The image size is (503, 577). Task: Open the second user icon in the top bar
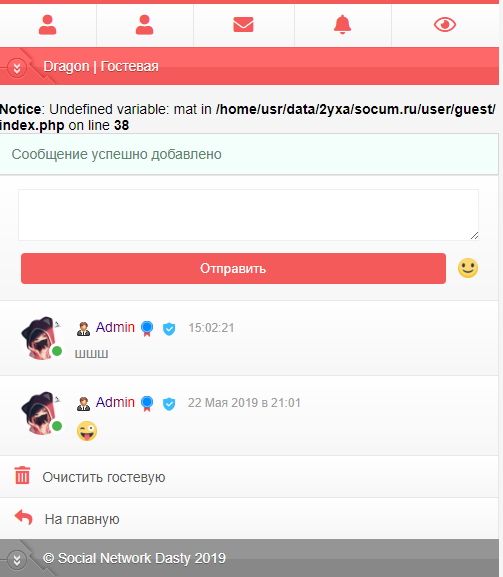(x=144, y=25)
